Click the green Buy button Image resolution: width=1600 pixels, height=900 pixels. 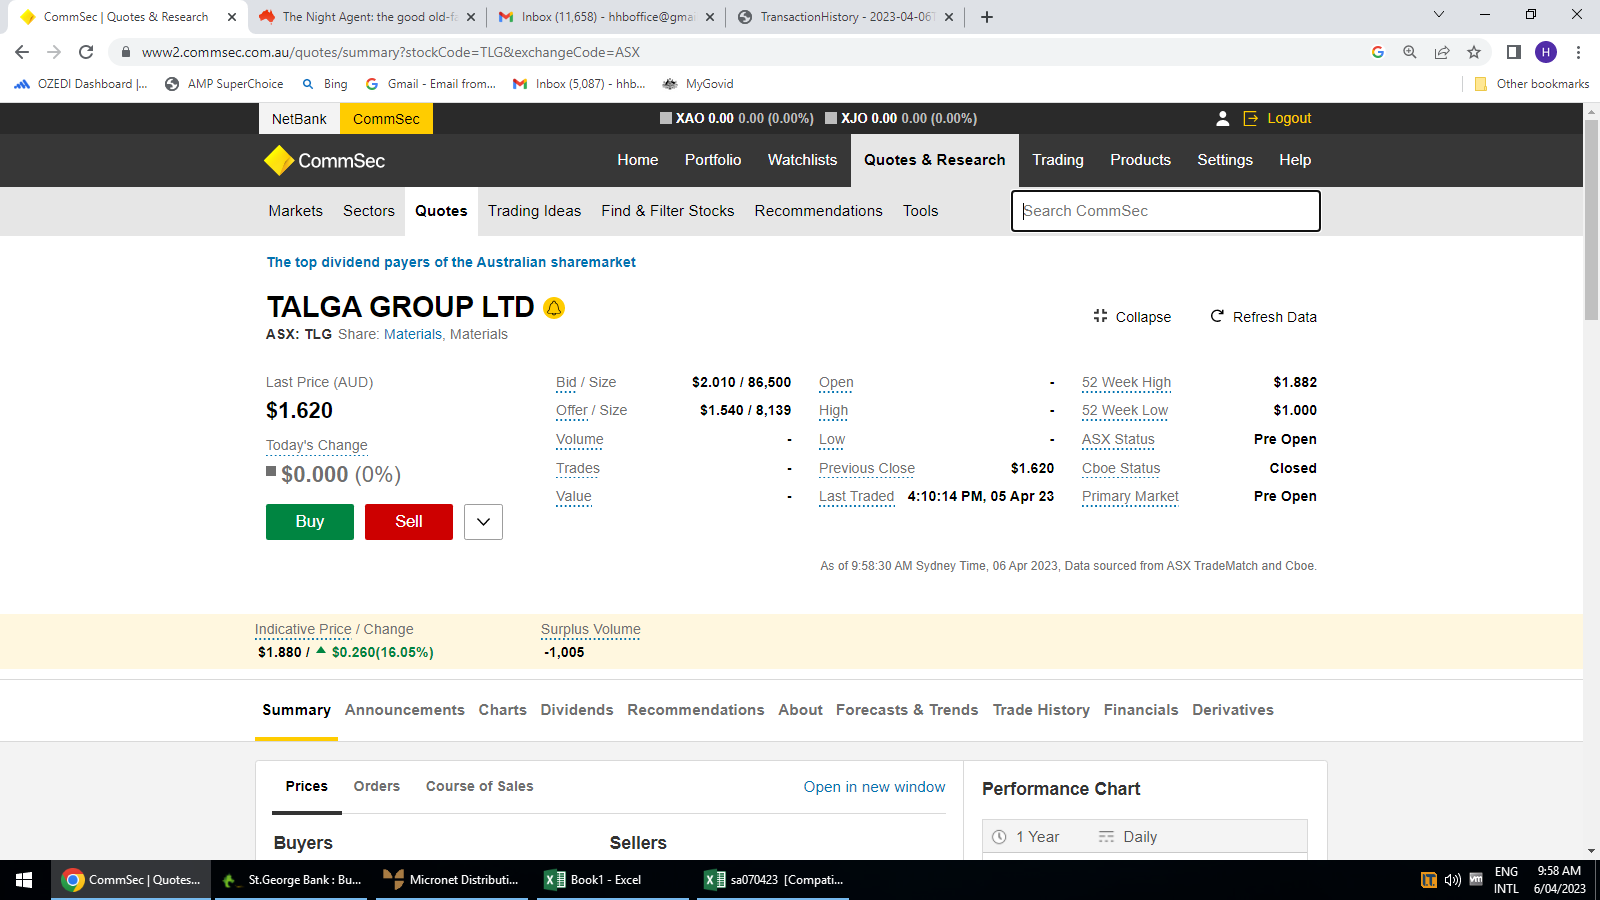pos(310,522)
